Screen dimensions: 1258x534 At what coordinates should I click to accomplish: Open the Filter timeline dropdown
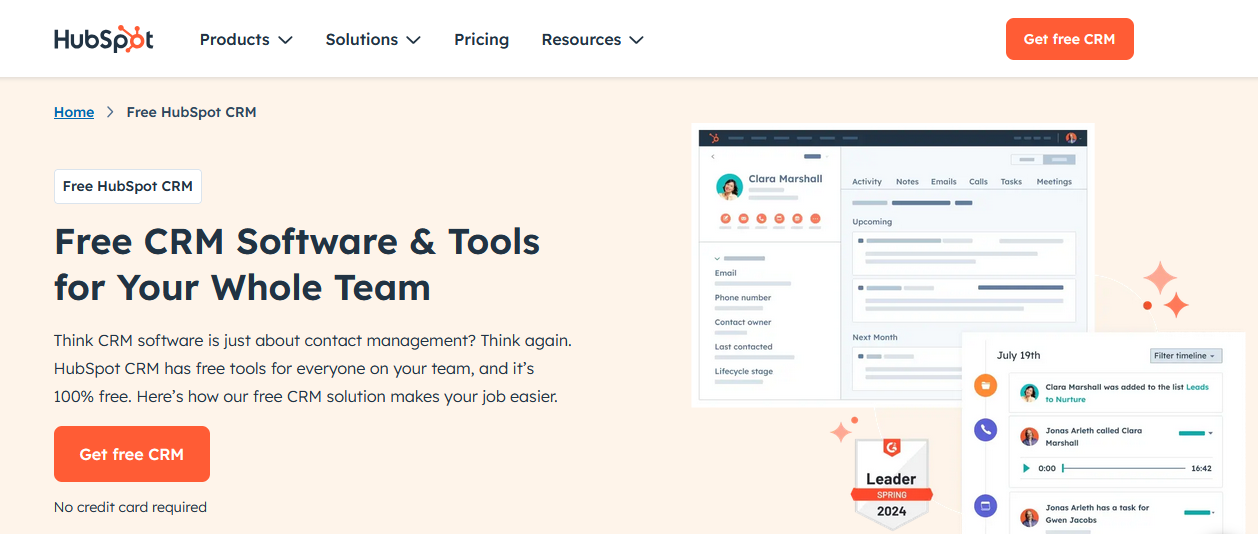(1186, 356)
